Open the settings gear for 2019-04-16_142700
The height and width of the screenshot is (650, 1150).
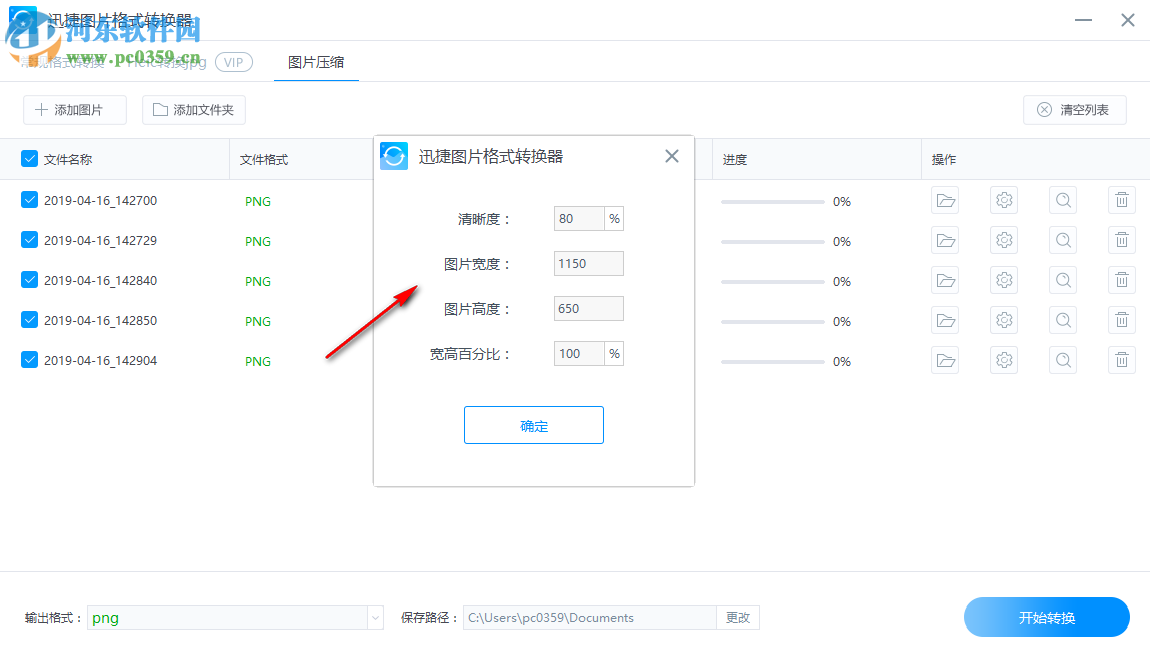coord(1003,200)
